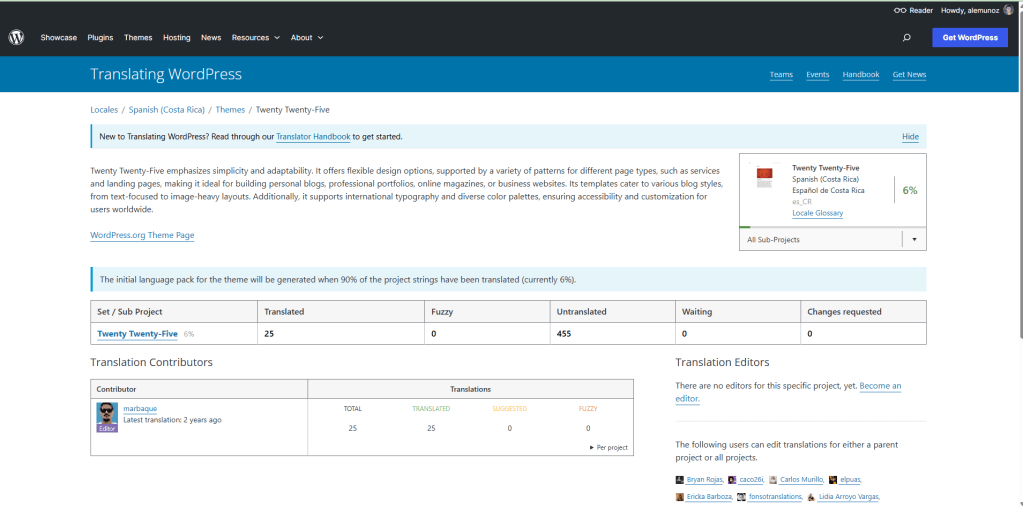The height and width of the screenshot is (507, 1023).
Task: Click Carlos Murillo avatar image
Action: pyautogui.click(x=773, y=480)
